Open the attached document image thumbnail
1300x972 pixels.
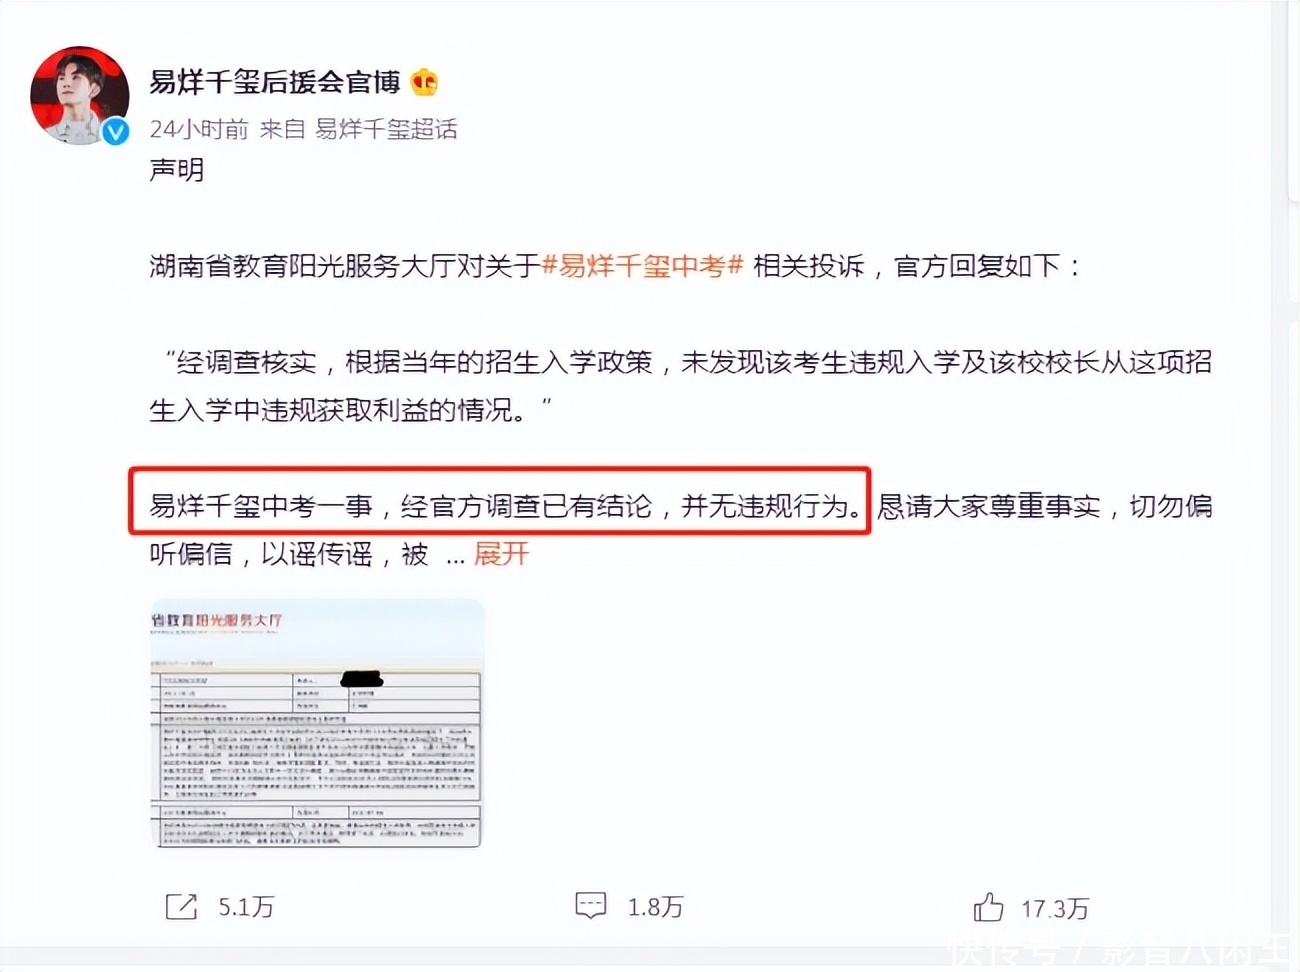317,723
